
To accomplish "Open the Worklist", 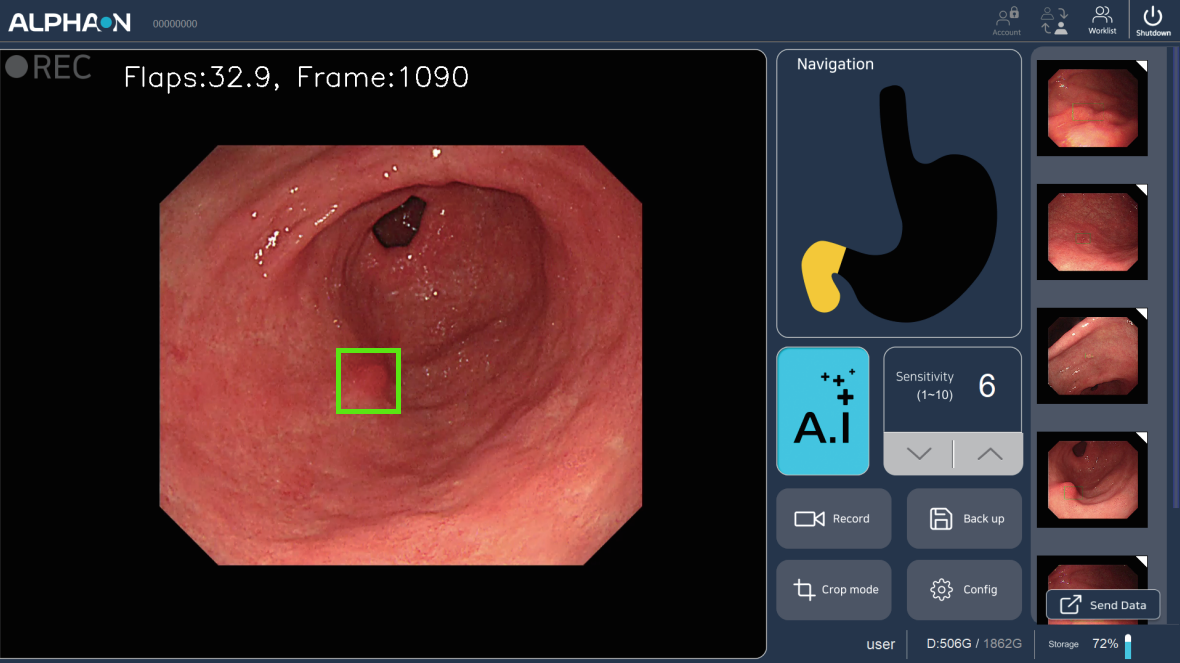I will 1102,21.
